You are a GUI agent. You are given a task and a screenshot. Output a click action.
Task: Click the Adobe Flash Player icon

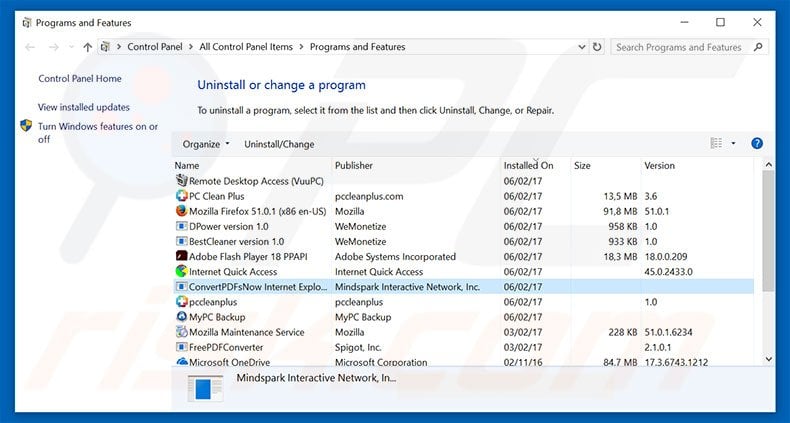pos(181,256)
